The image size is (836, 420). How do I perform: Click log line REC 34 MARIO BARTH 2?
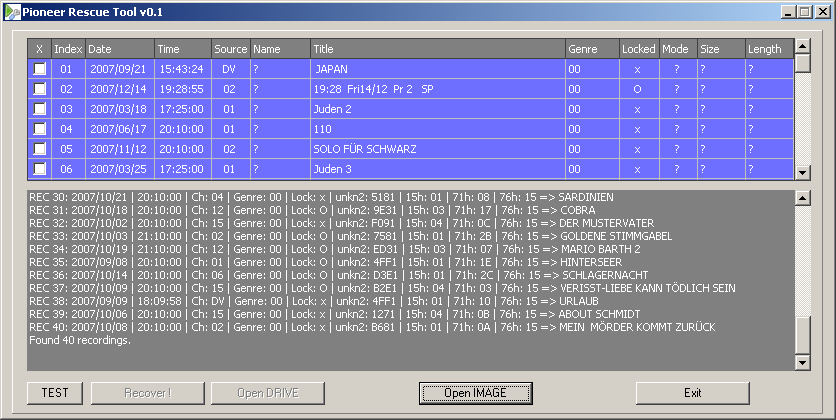(335, 249)
